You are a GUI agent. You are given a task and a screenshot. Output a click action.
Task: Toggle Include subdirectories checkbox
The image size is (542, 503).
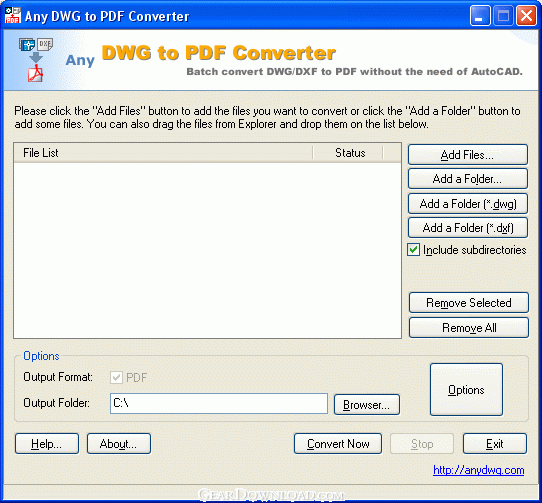pyautogui.click(x=413, y=250)
